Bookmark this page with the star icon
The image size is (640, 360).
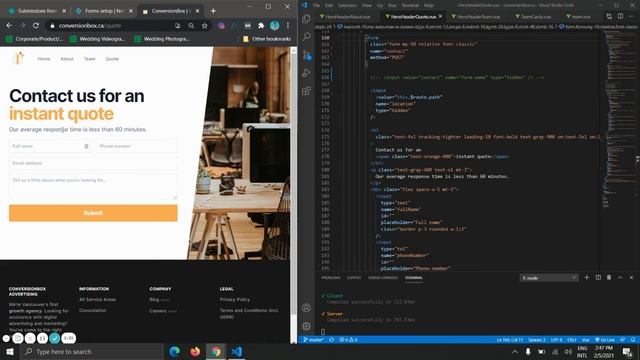click(204, 26)
